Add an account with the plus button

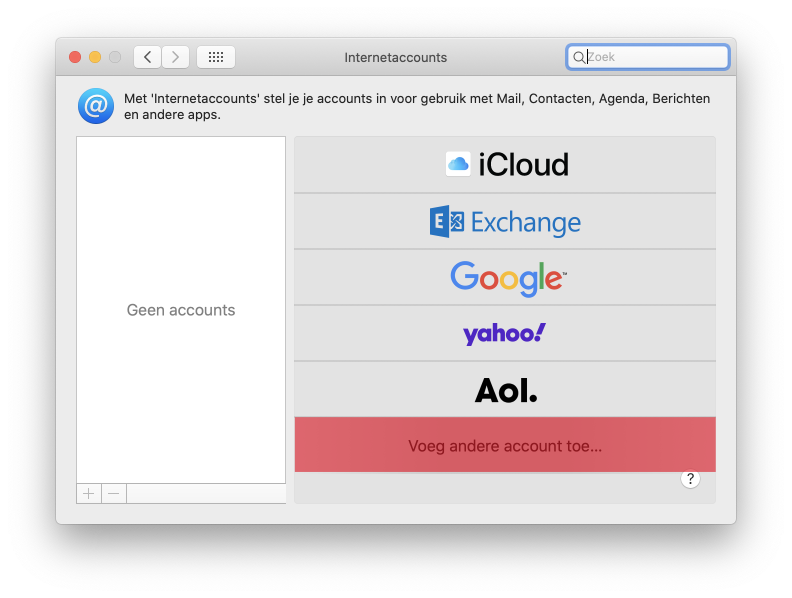click(x=89, y=493)
